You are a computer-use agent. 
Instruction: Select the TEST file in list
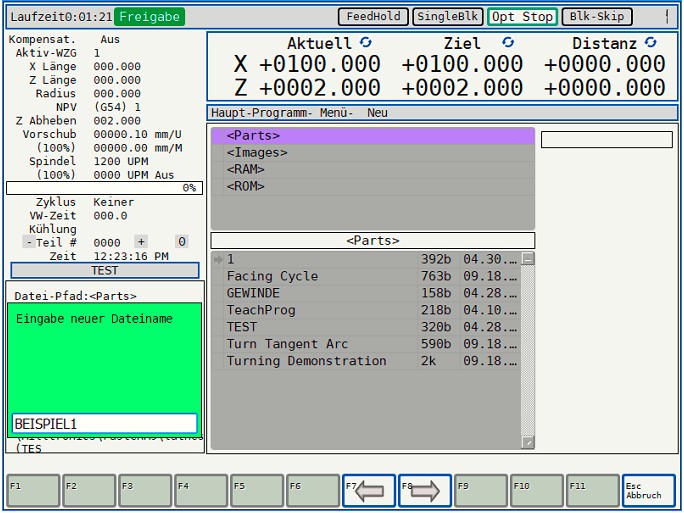tap(366, 327)
